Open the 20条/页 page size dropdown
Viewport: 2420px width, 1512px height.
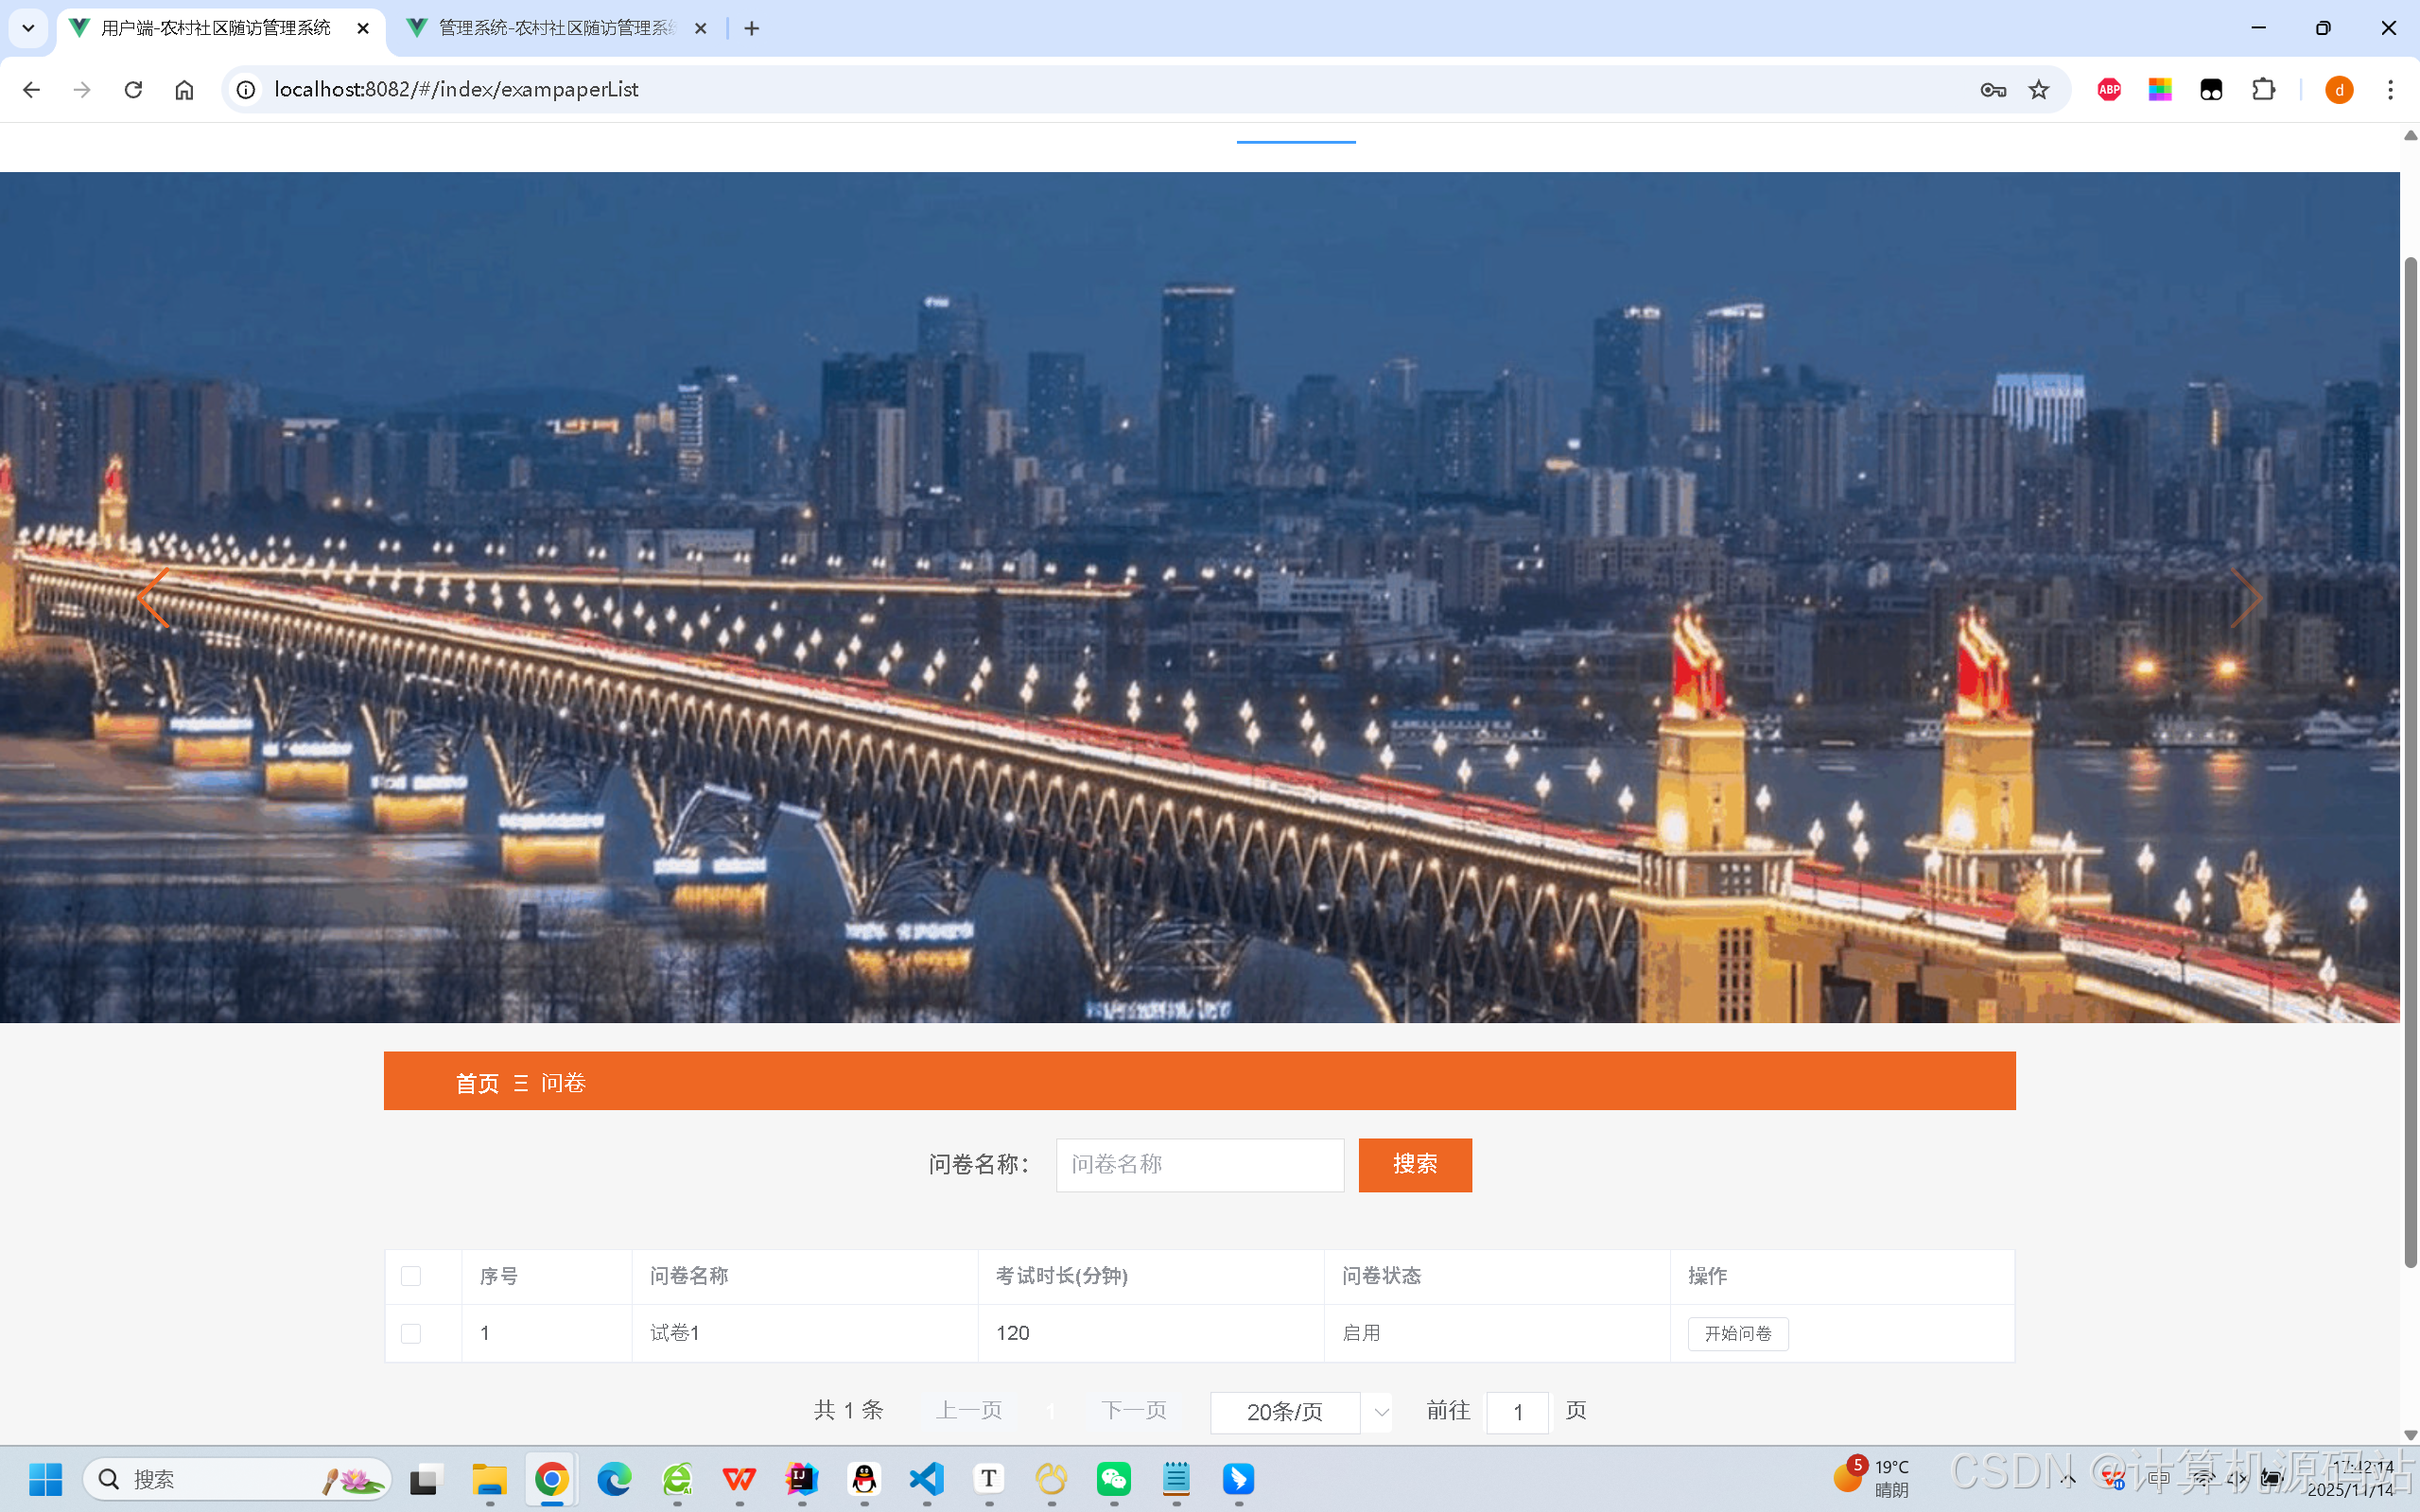pos(1300,1412)
